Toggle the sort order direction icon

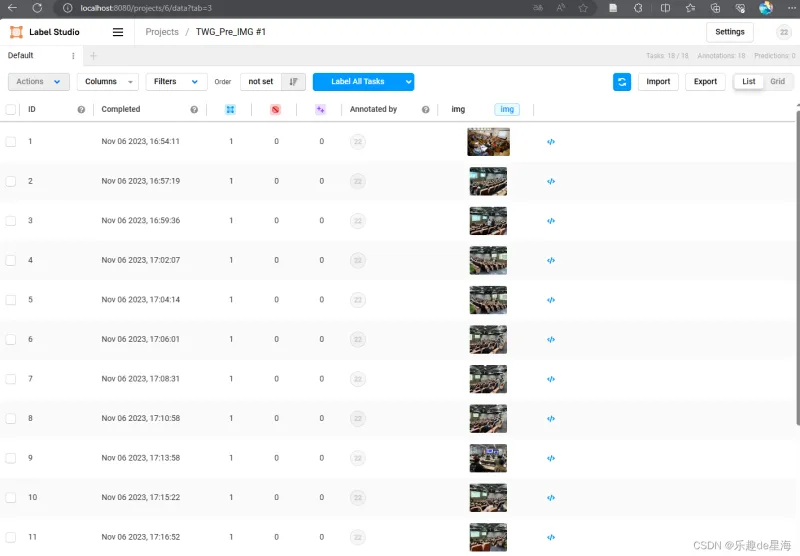click(x=294, y=82)
